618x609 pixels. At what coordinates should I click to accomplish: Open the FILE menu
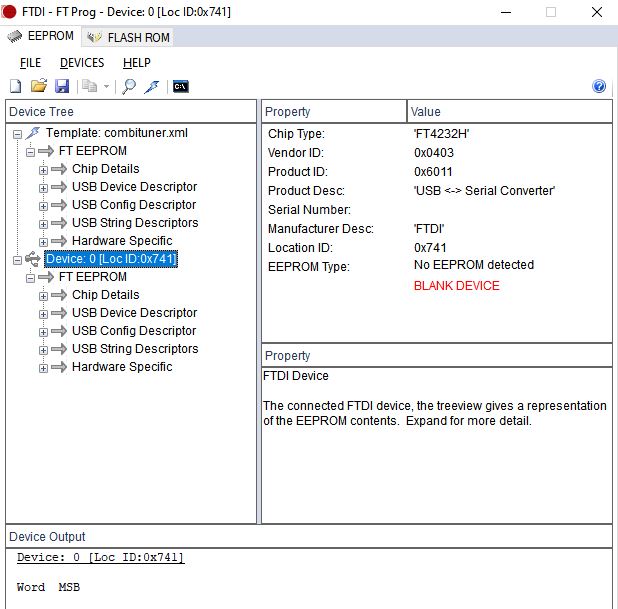[30, 63]
